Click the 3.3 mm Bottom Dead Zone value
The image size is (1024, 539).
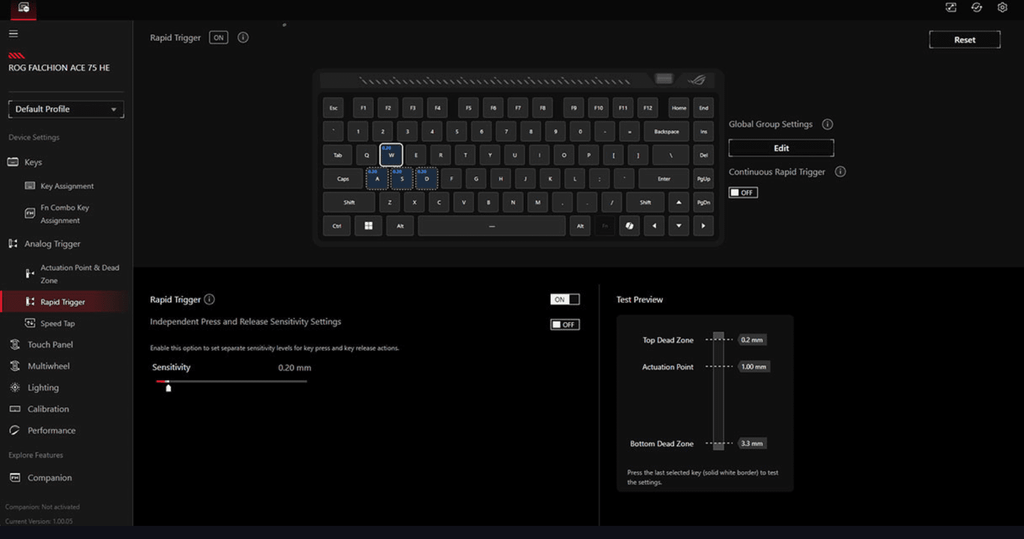pos(752,444)
